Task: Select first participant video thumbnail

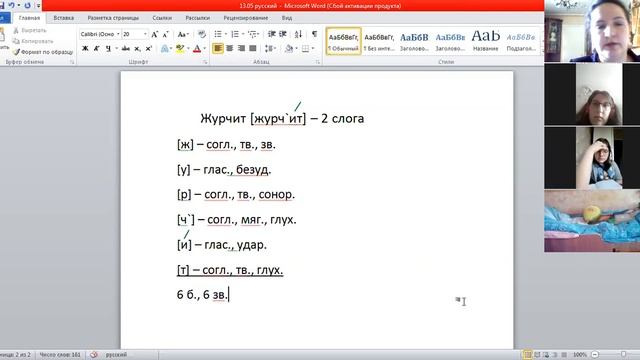Action: (592, 31)
